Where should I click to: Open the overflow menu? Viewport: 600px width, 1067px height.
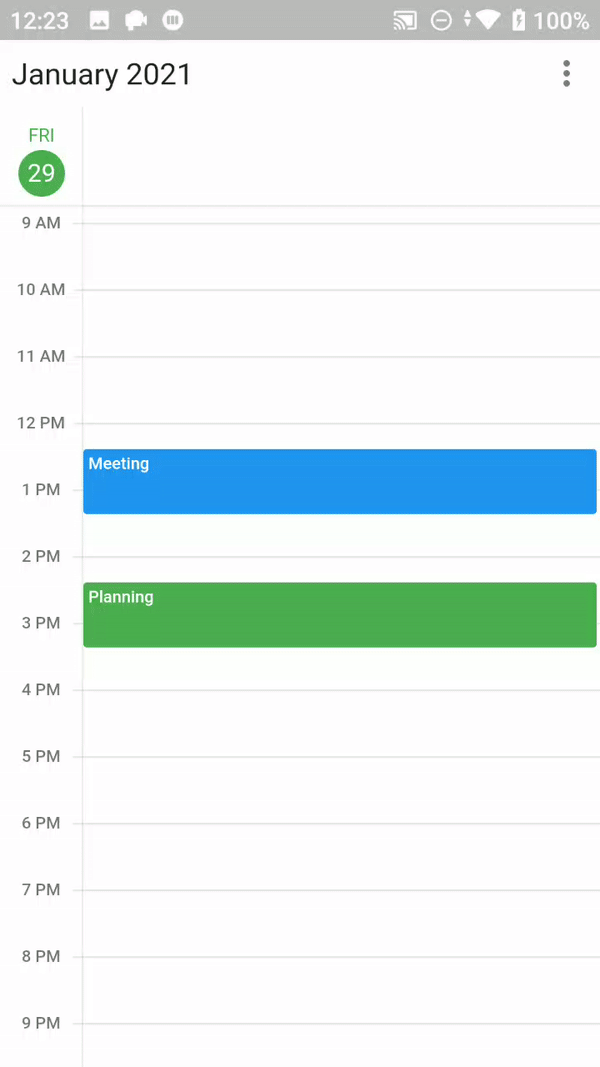point(566,74)
